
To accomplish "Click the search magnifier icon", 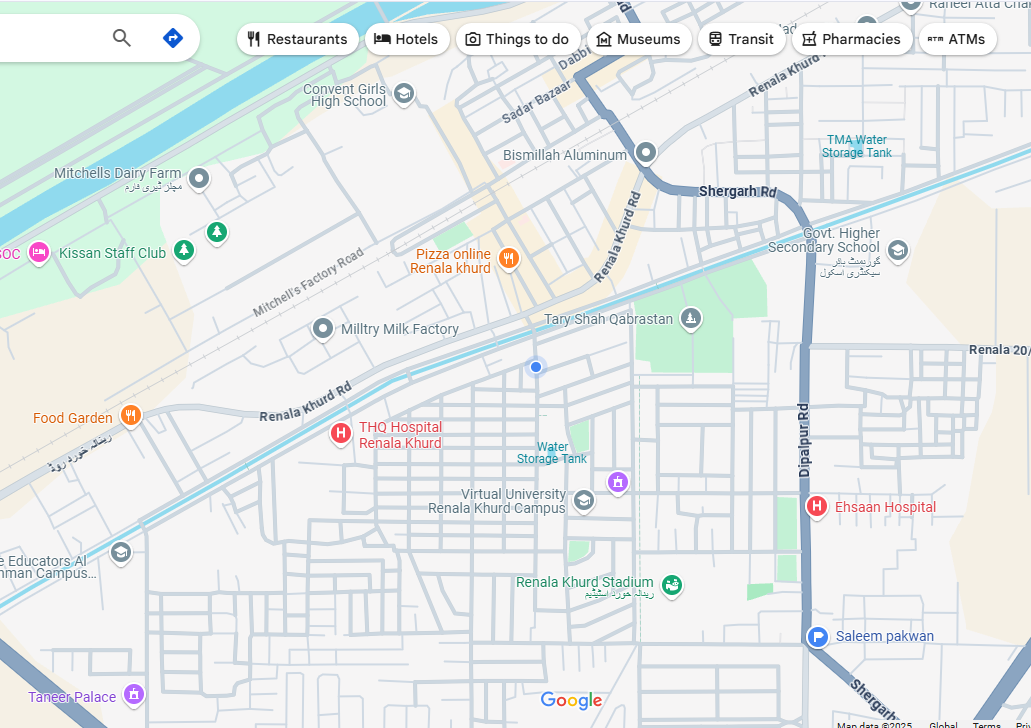I will 122,38.
